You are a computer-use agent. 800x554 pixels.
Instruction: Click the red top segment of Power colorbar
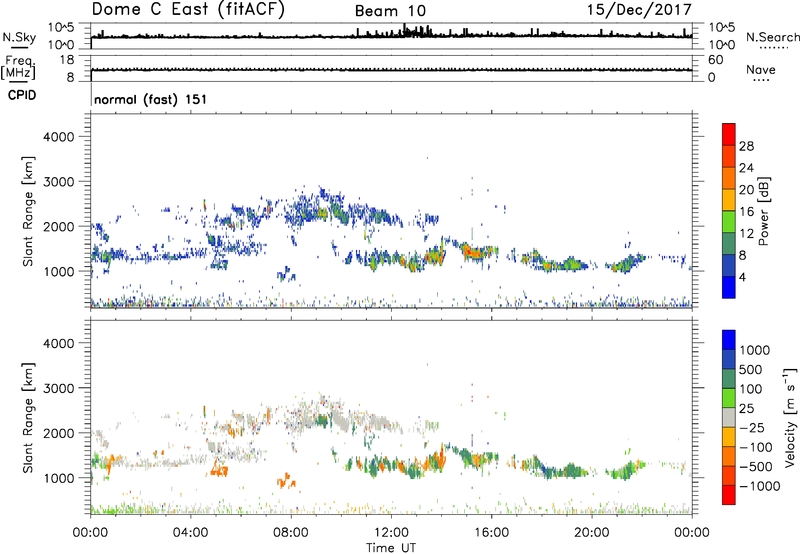tap(729, 134)
